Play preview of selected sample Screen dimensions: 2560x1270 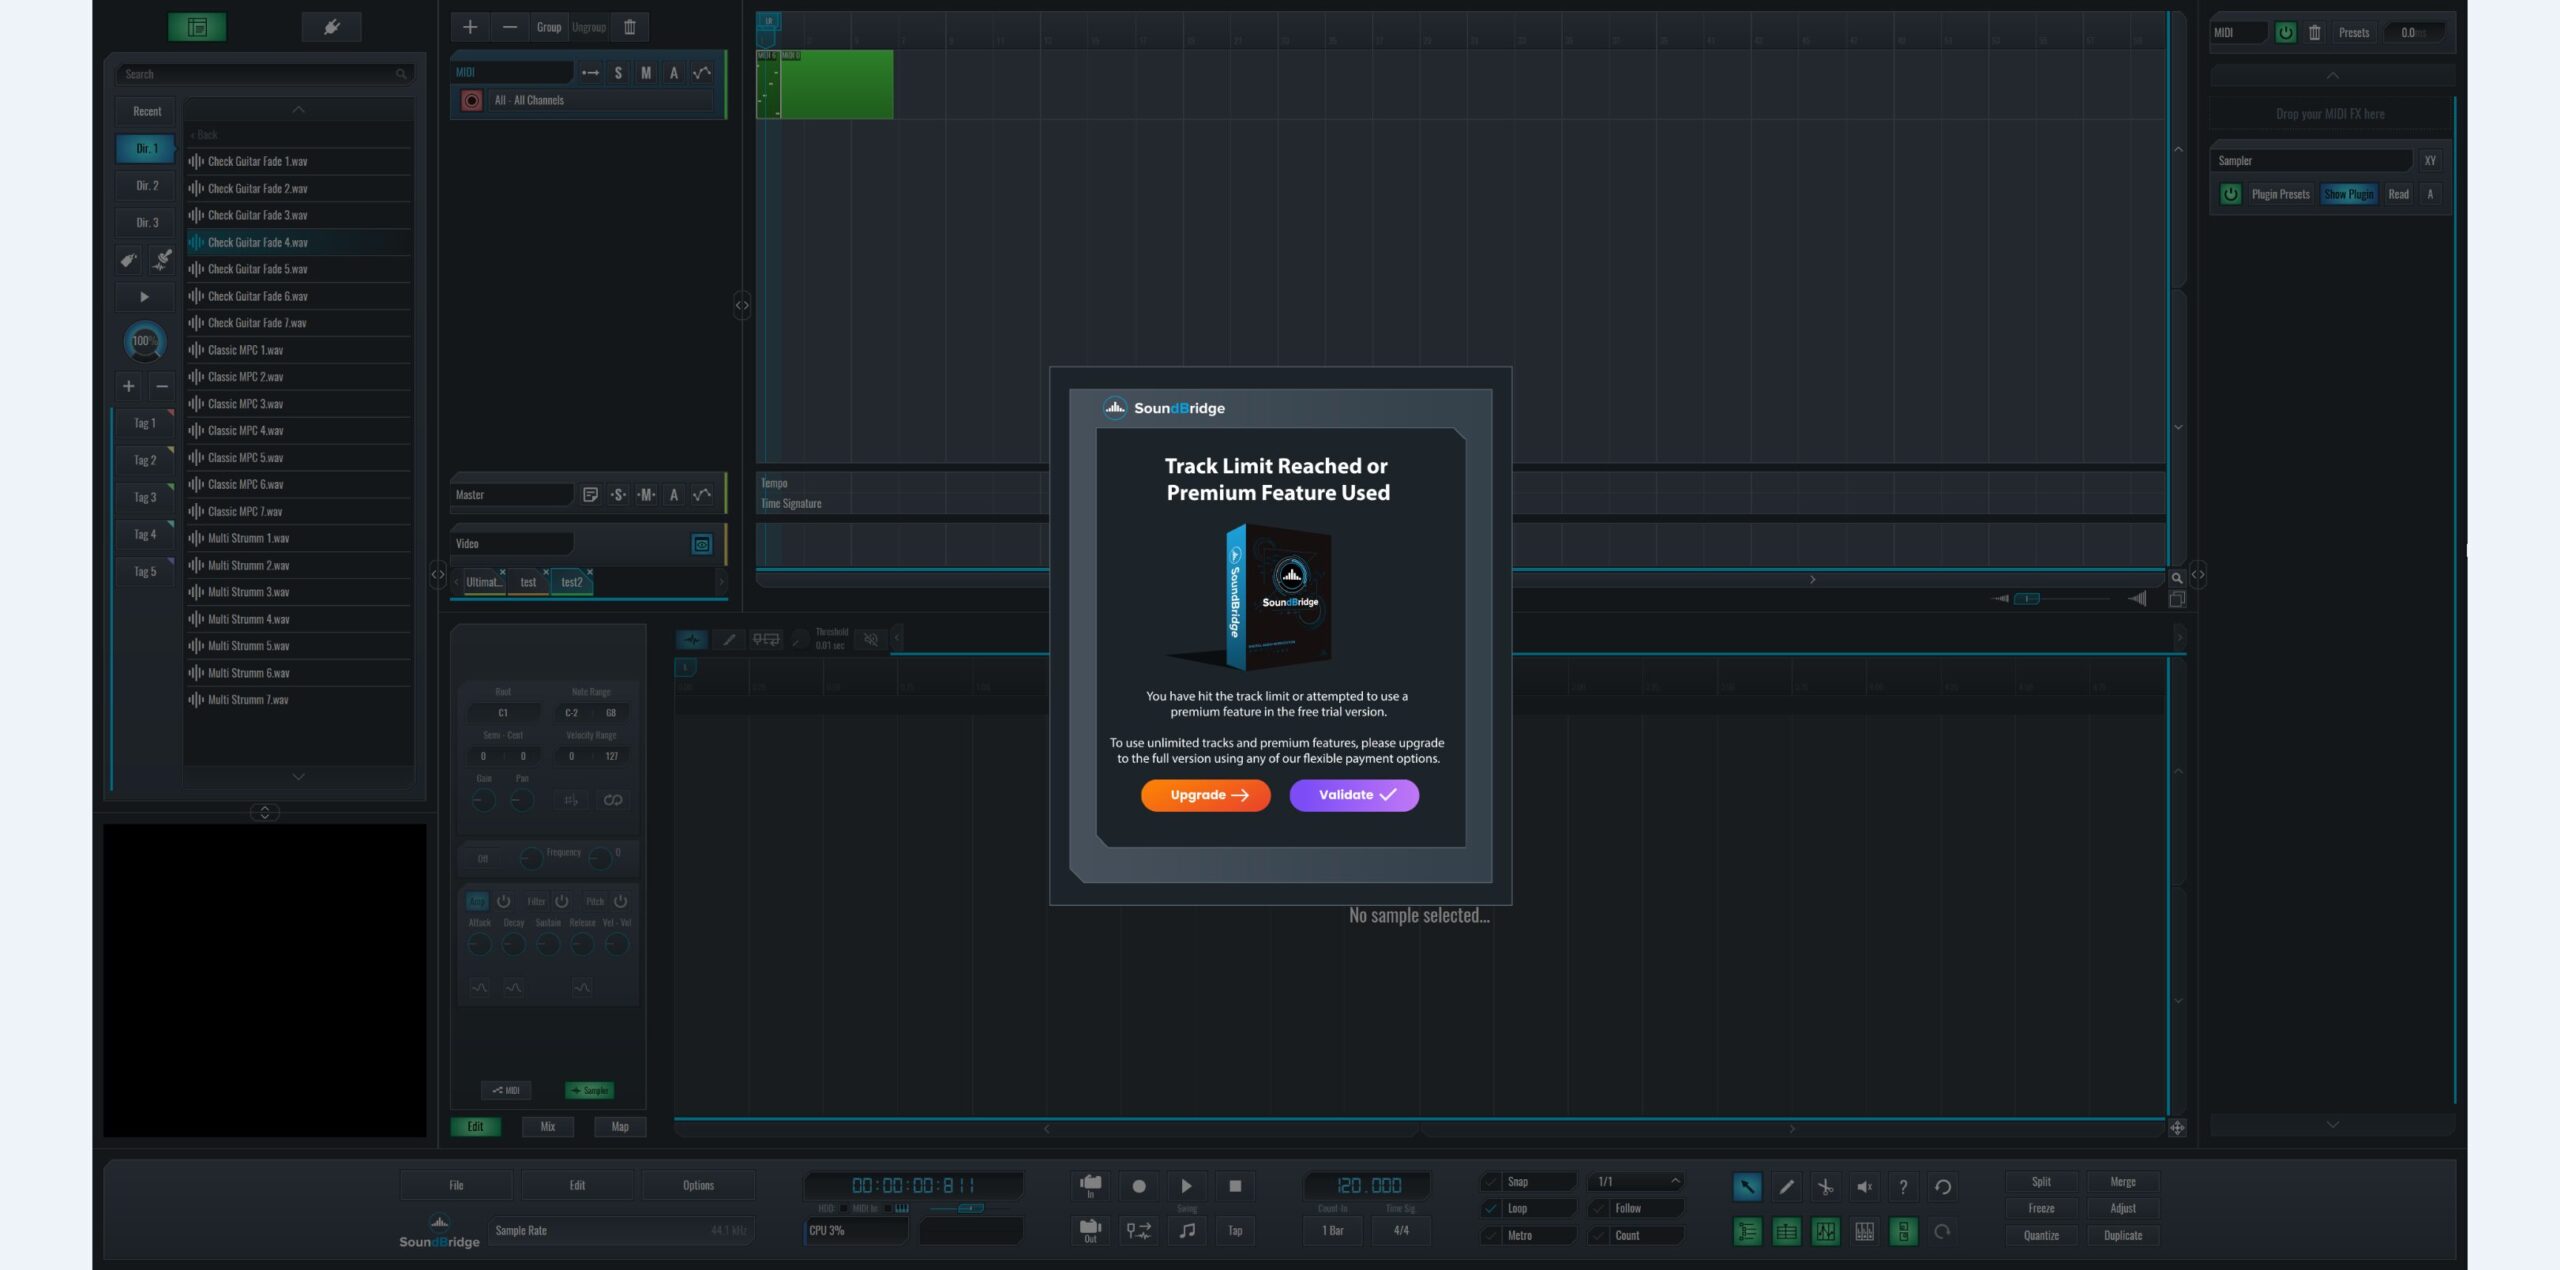[x=145, y=297]
